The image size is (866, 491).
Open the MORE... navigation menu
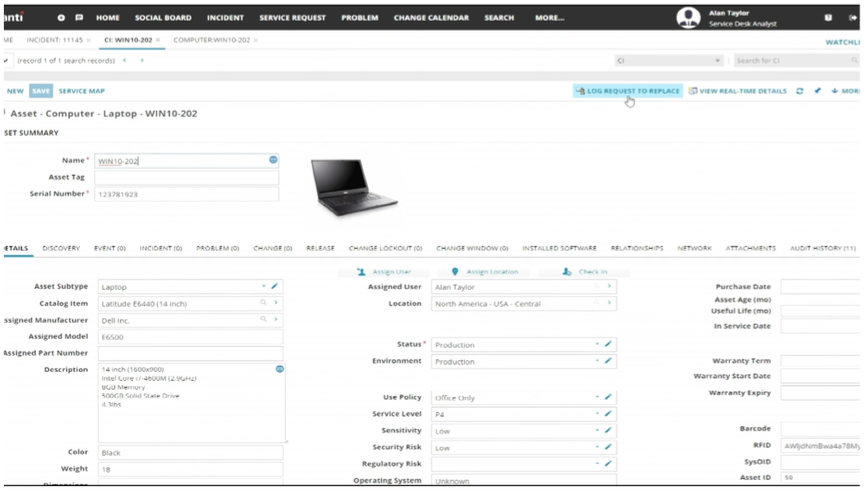550,18
